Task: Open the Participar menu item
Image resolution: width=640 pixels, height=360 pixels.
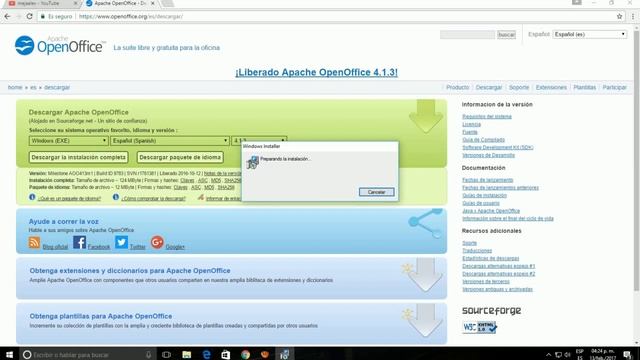Action: click(x=614, y=87)
